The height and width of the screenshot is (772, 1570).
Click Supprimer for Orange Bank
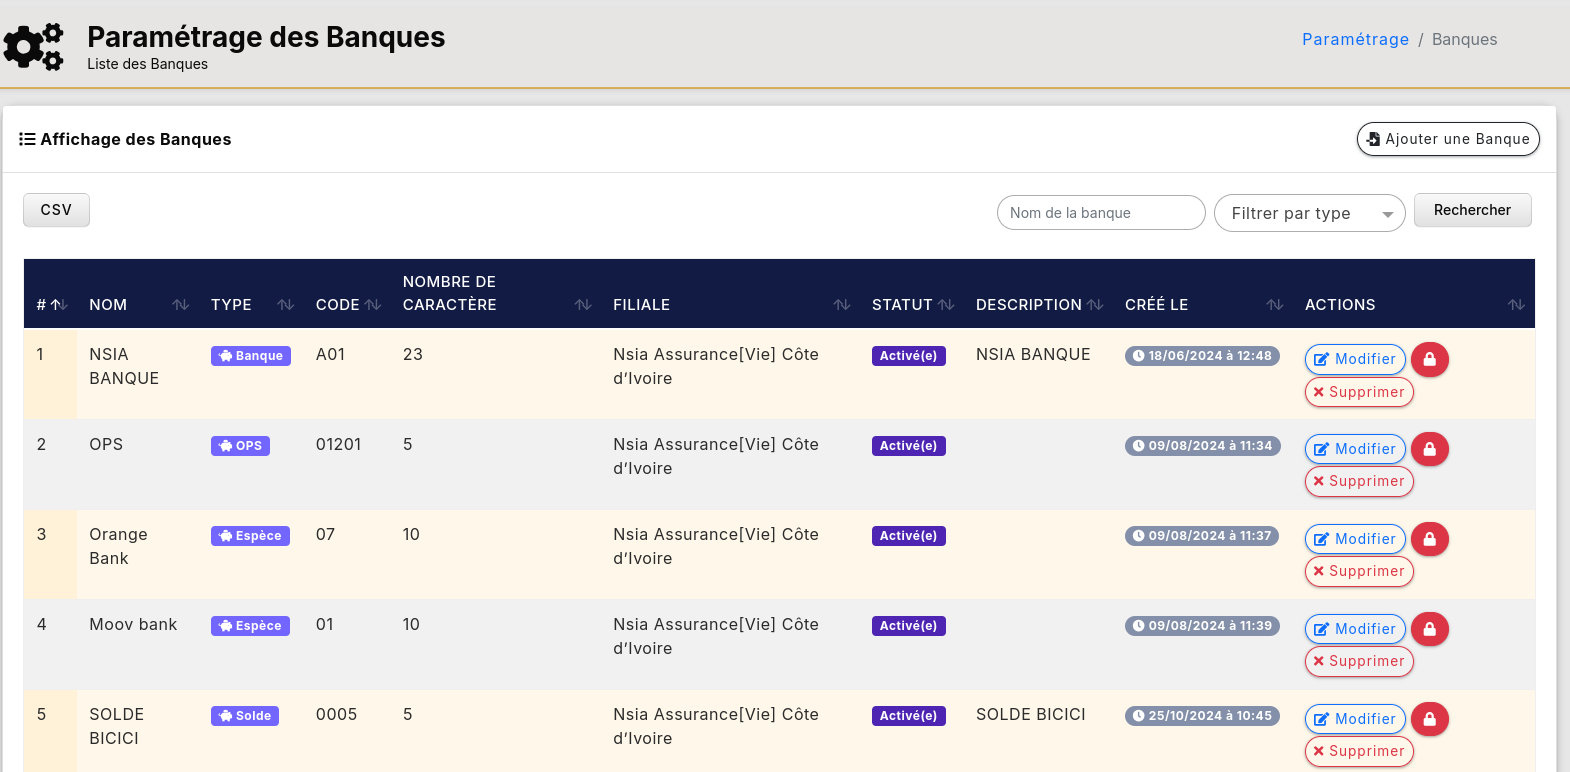[x=1358, y=571]
